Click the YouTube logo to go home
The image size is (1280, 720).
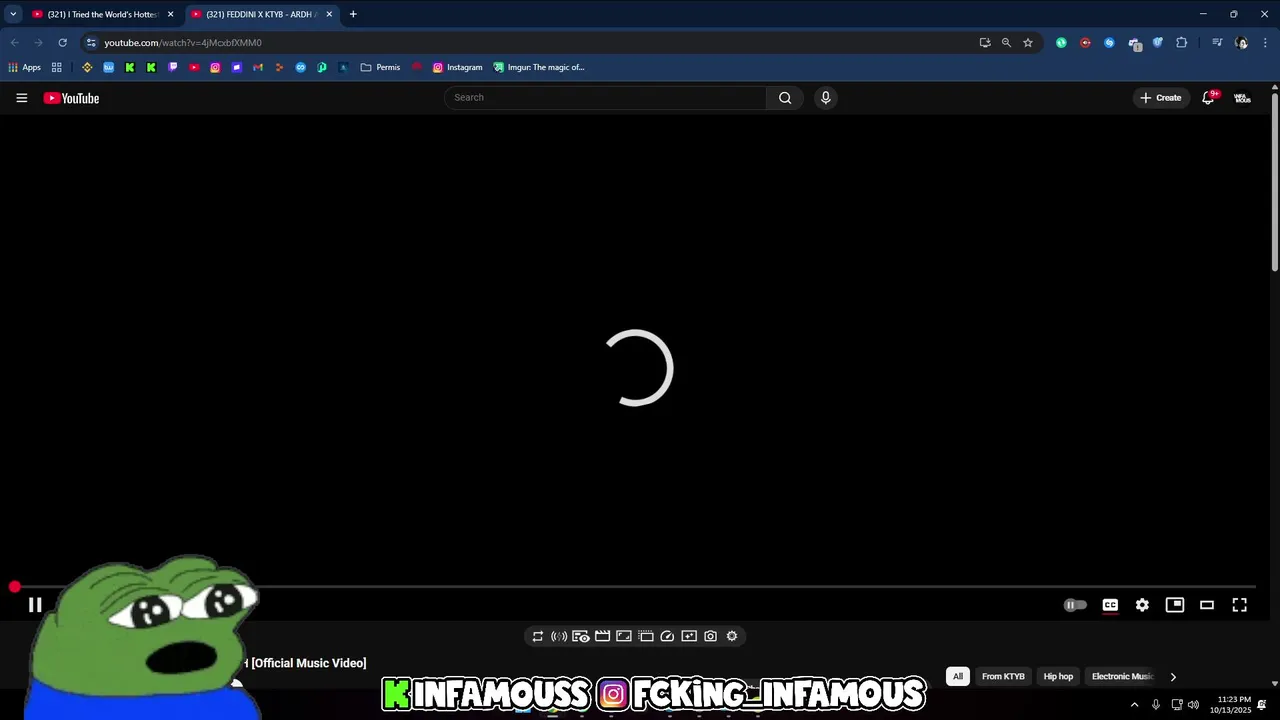click(x=71, y=98)
